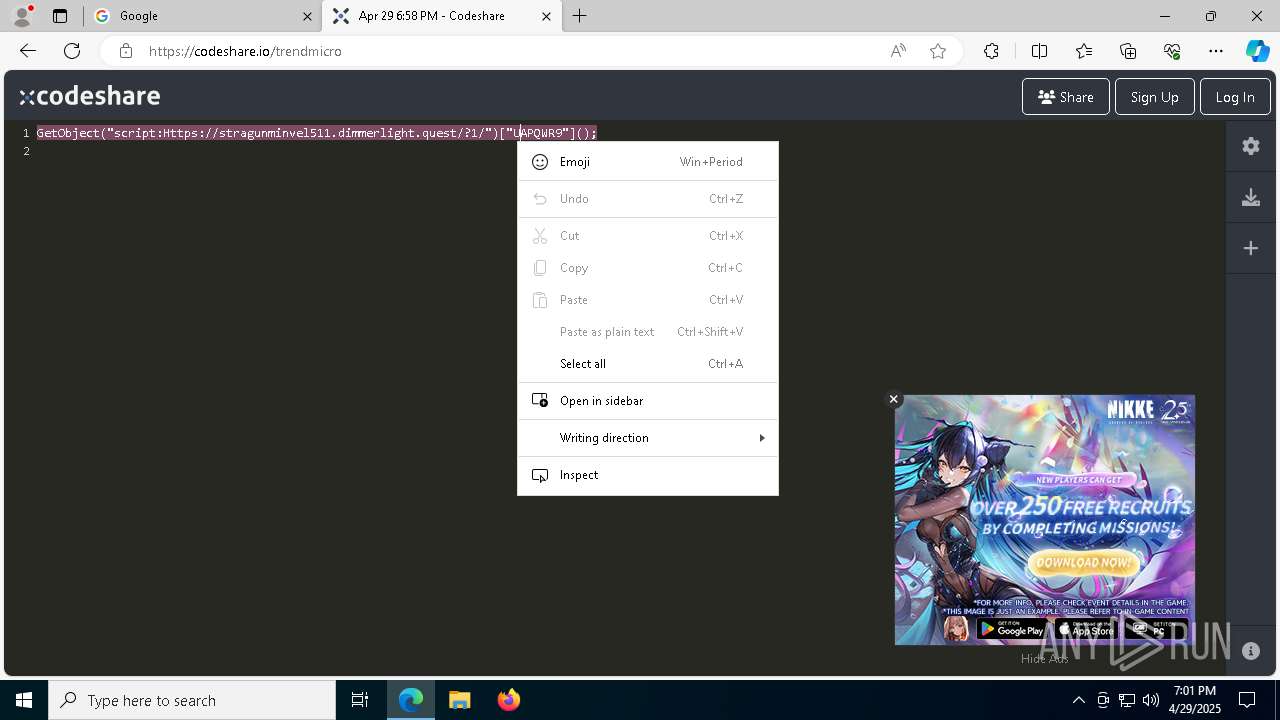This screenshot has width=1280, height=720.
Task: Open Task View on taskbar
Action: [360, 700]
